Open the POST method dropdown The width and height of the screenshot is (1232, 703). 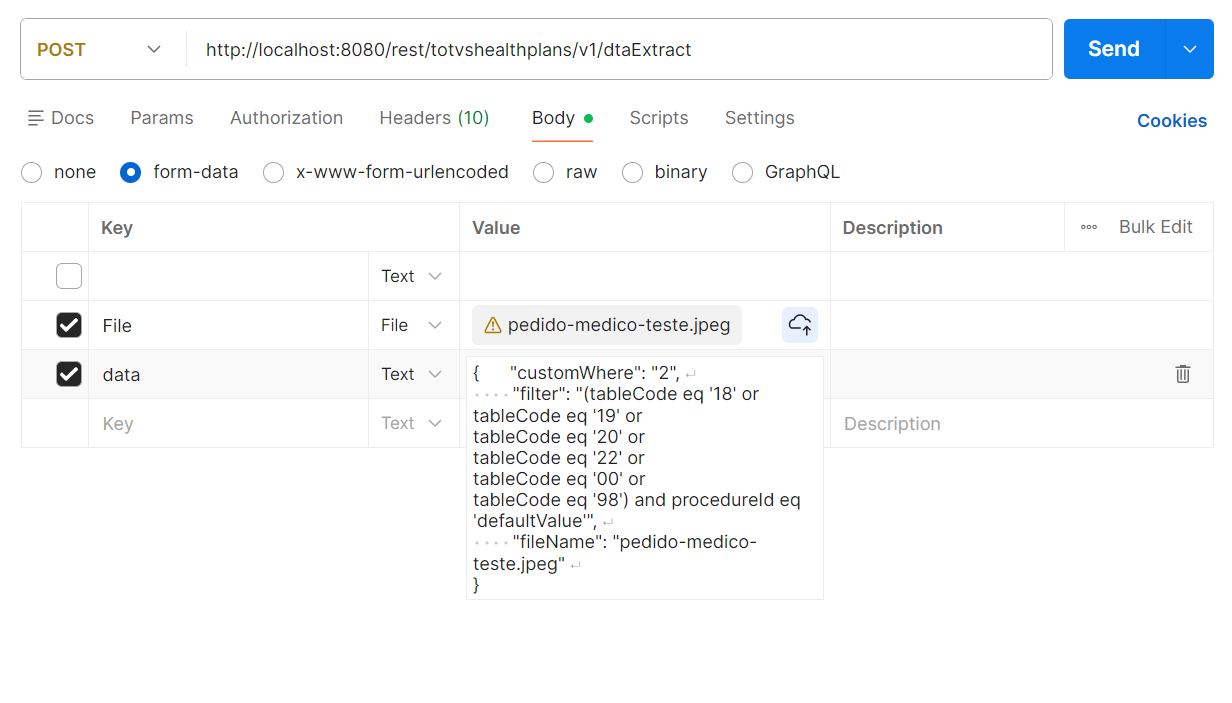click(100, 49)
